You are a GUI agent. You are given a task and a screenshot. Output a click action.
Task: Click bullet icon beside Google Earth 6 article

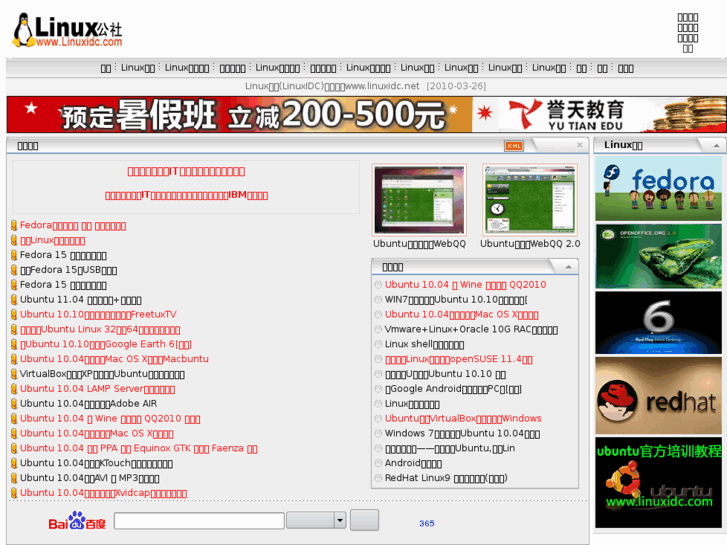[14, 344]
